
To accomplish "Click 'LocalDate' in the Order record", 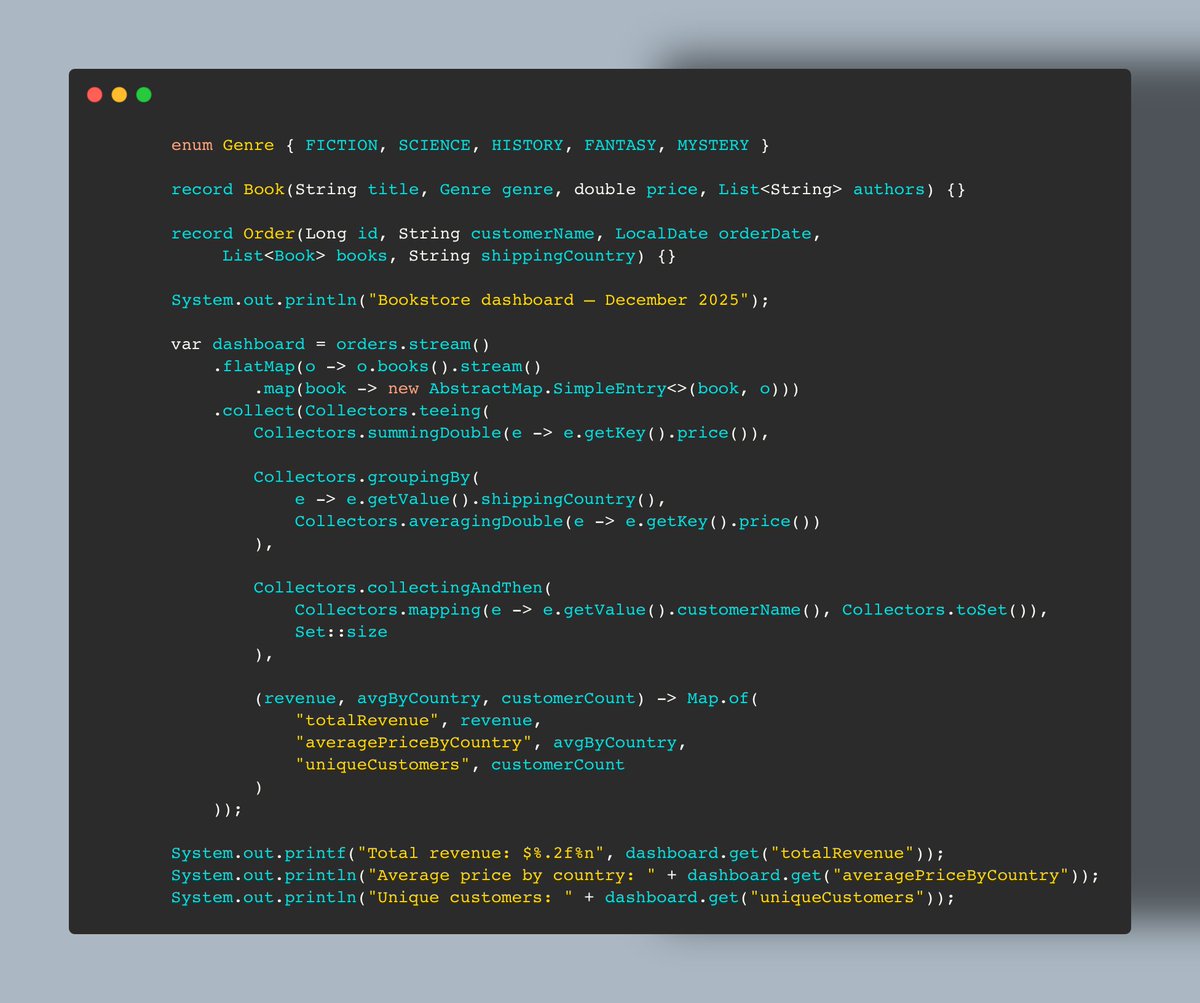I will coord(661,234).
